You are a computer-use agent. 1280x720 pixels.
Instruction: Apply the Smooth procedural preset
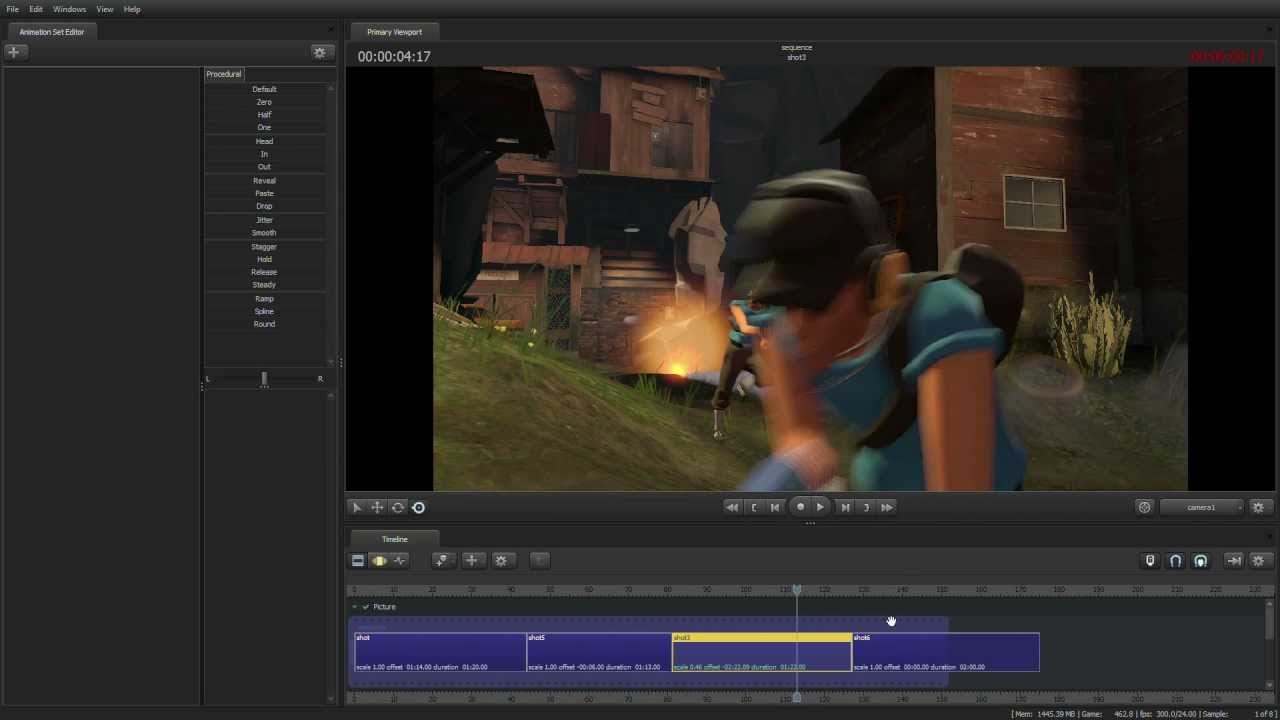tap(264, 233)
